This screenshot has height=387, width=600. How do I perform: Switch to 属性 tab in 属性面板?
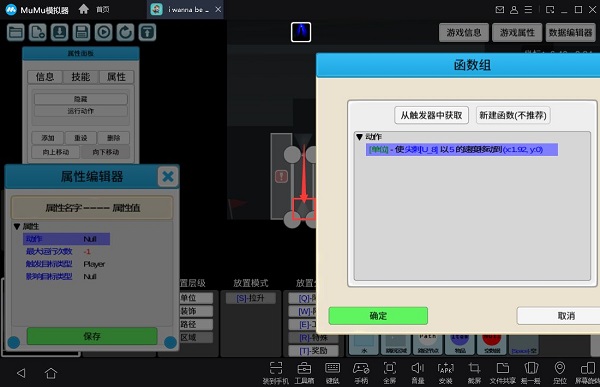116,77
